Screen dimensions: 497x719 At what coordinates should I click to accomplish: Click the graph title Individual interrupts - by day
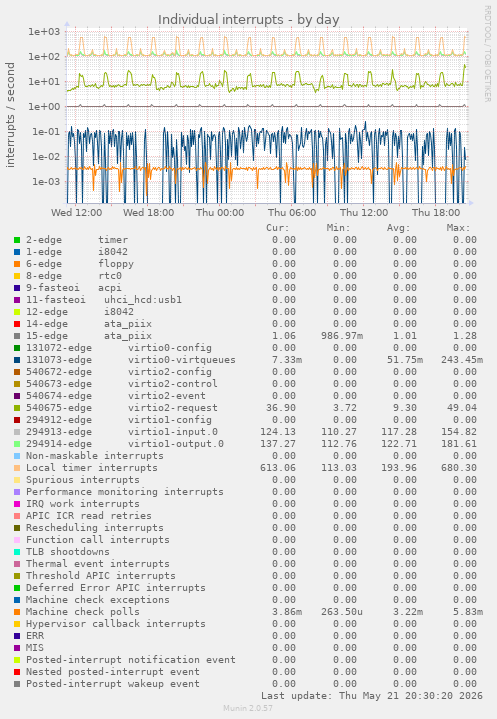[248, 20]
